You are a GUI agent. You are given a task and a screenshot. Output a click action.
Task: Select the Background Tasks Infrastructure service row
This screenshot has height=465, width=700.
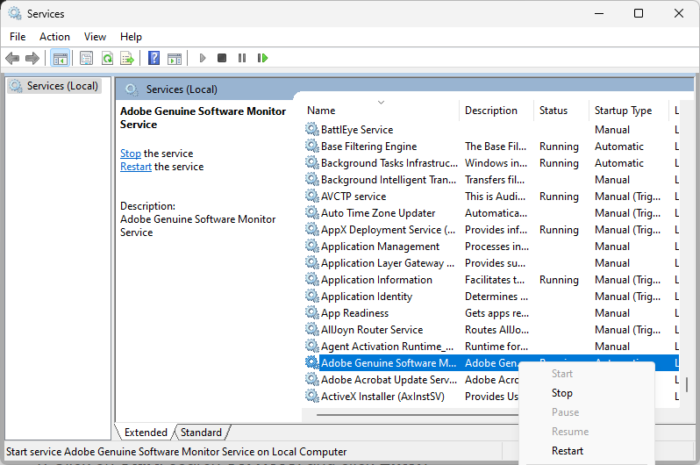tap(491, 163)
